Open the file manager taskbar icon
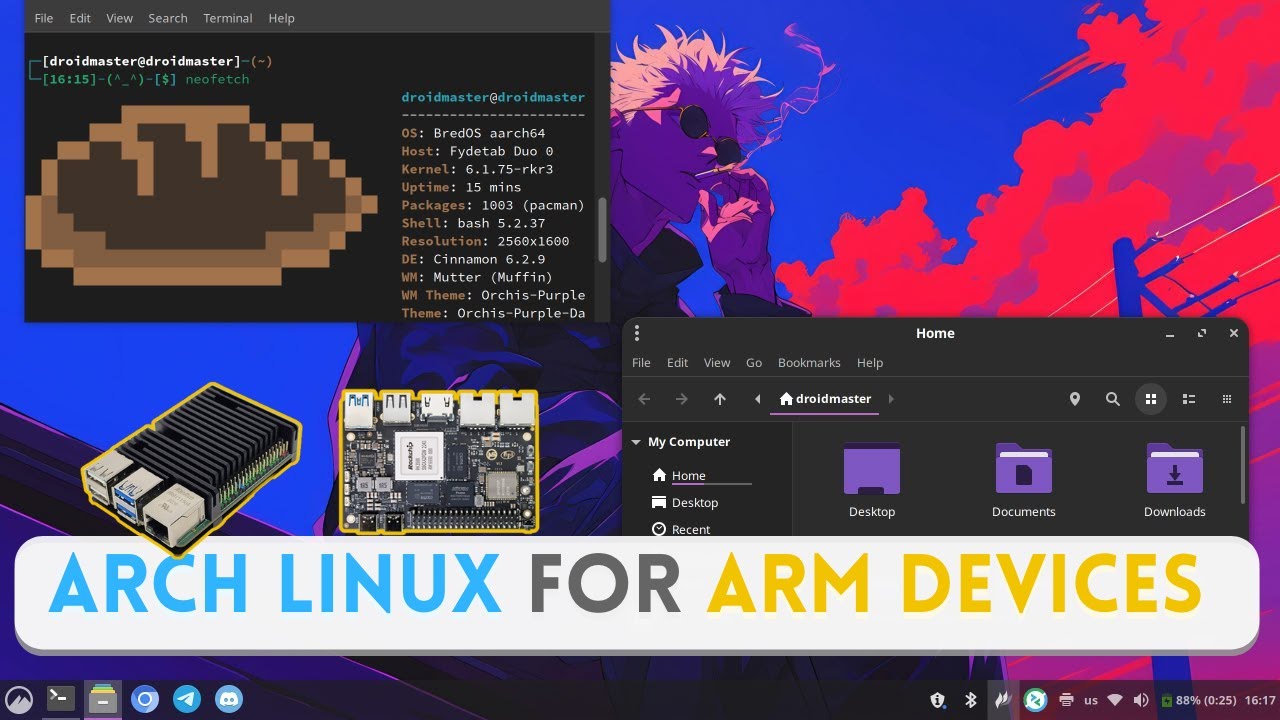Image resolution: width=1280 pixels, height=720 pixels. click(102, 698)
